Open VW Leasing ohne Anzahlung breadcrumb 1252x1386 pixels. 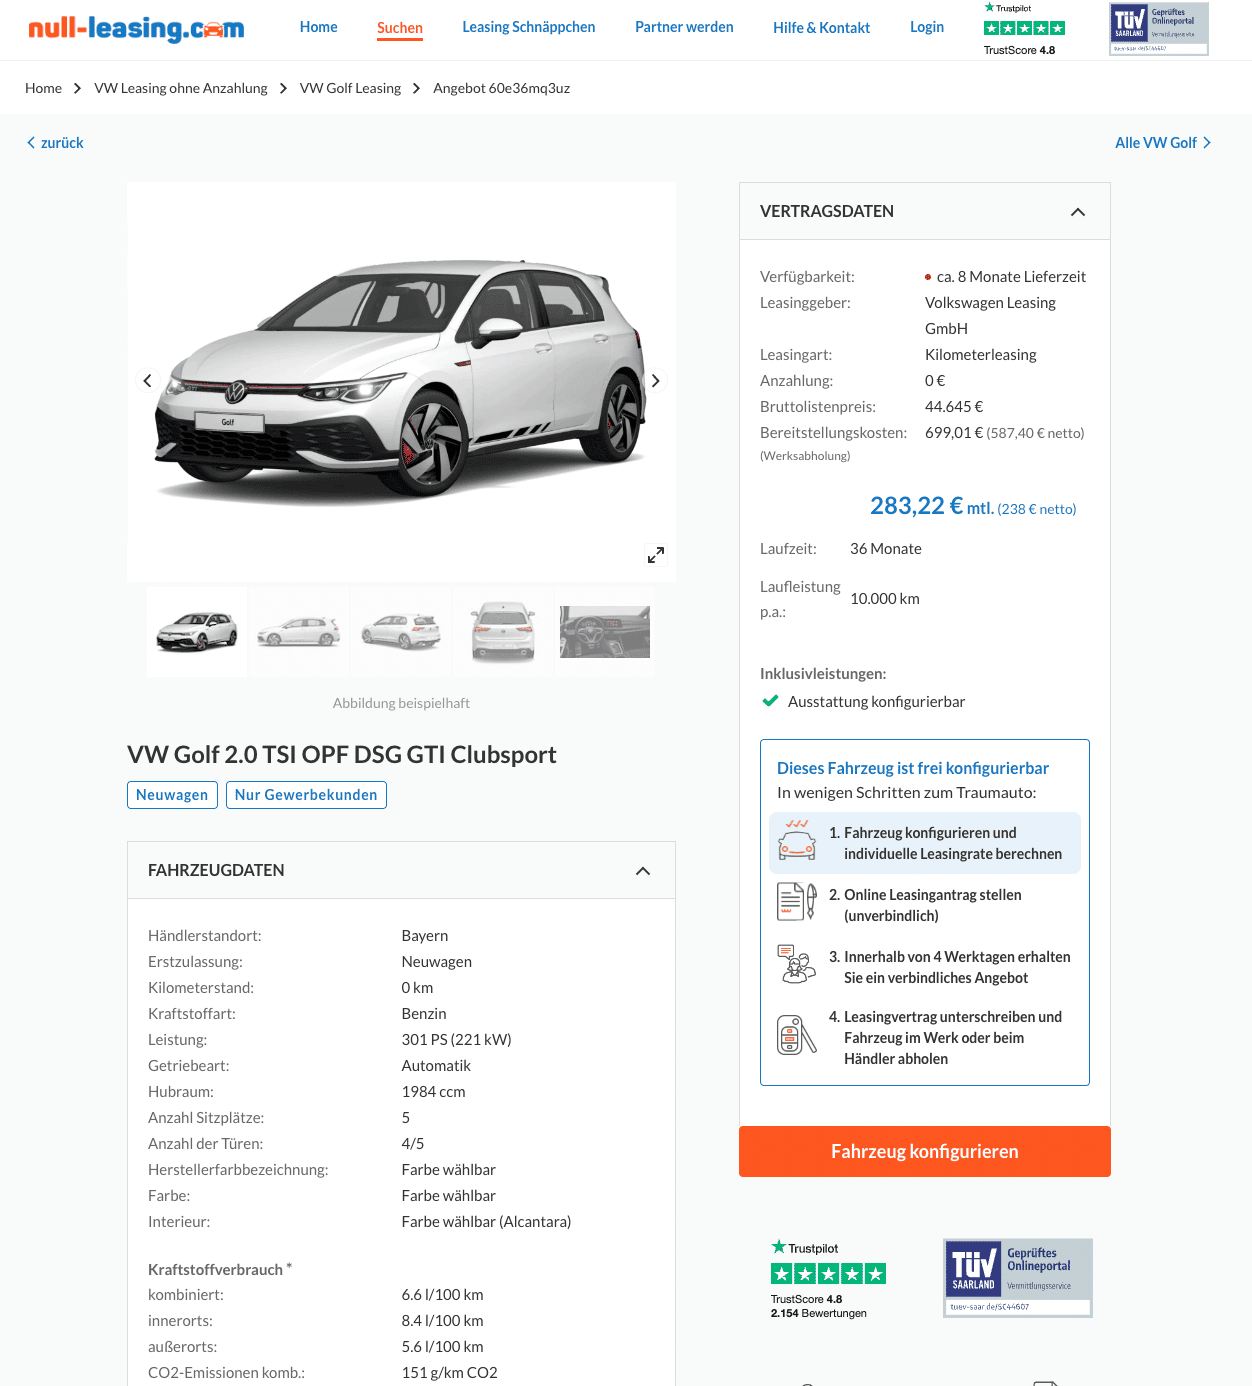tap(181, 88)
